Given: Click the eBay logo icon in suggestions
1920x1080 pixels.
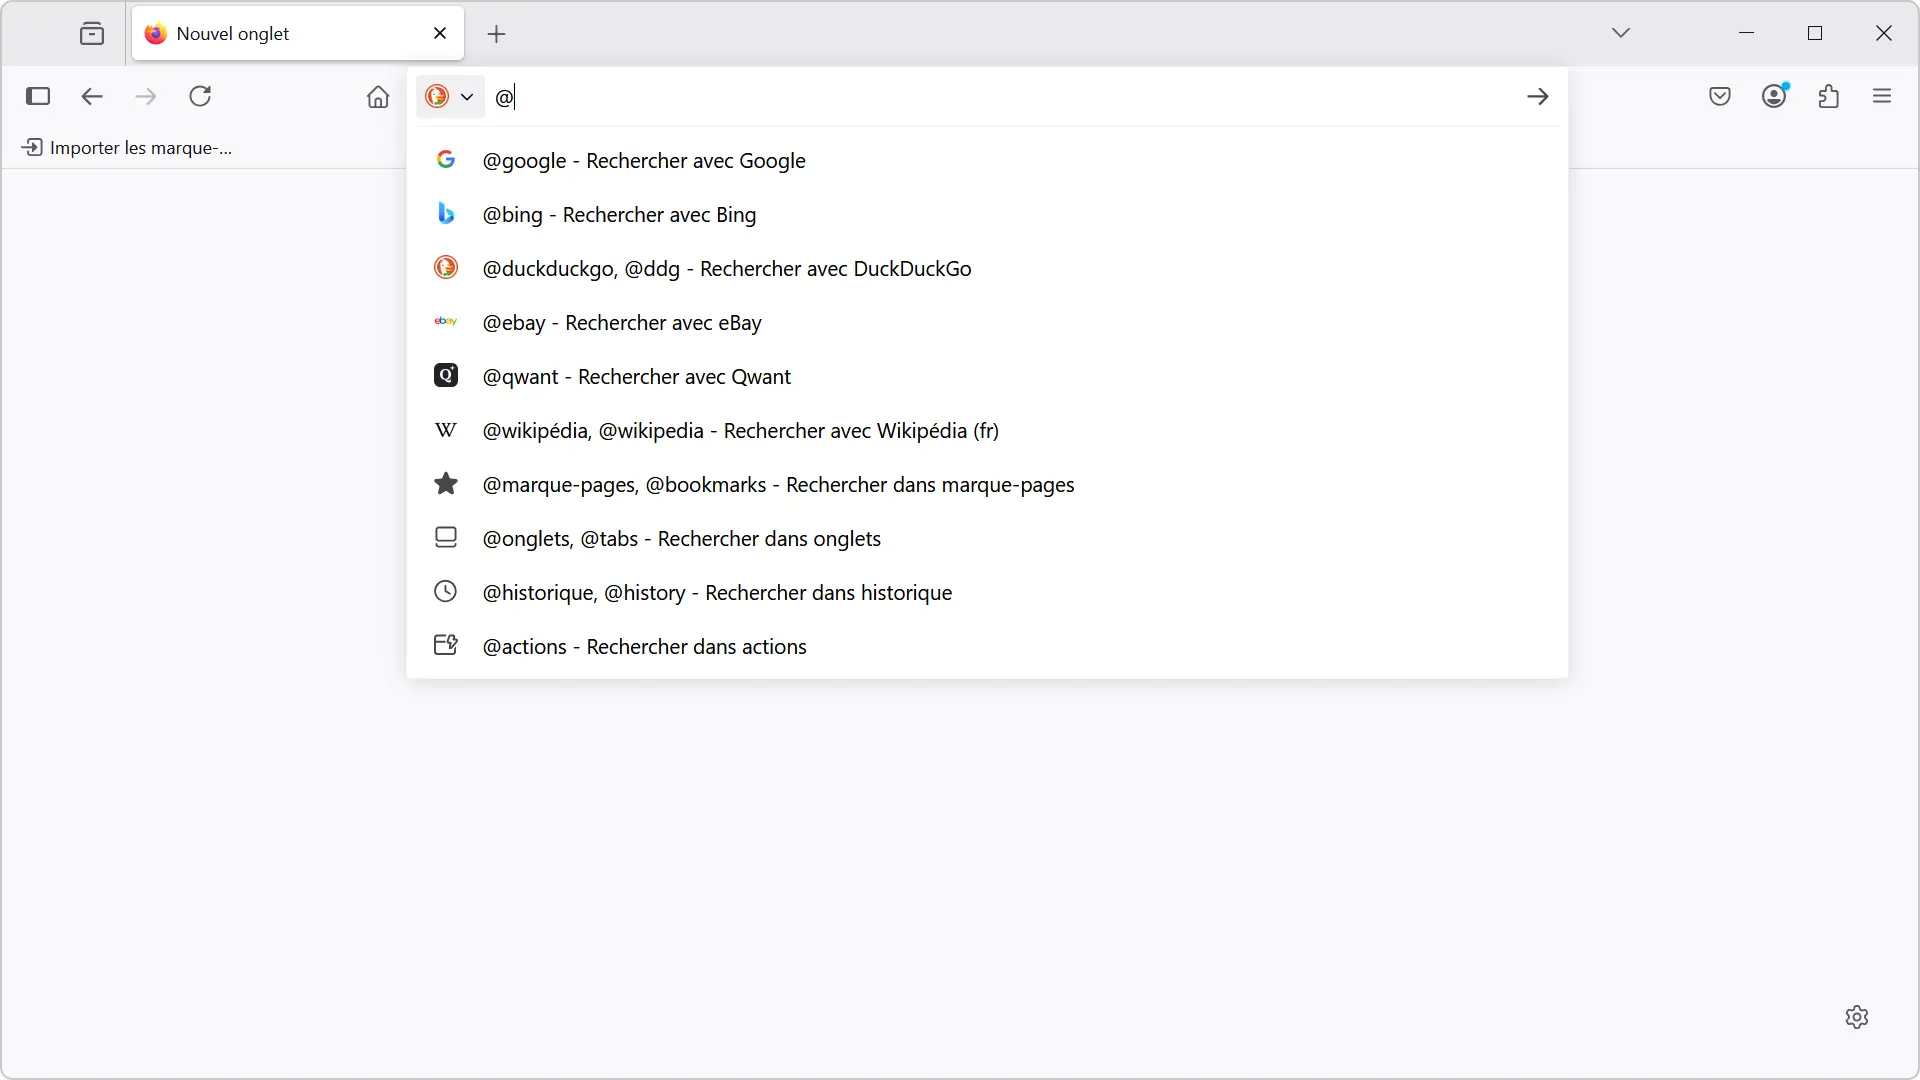Looking at the screenshot, I should [x=446, y=321].
